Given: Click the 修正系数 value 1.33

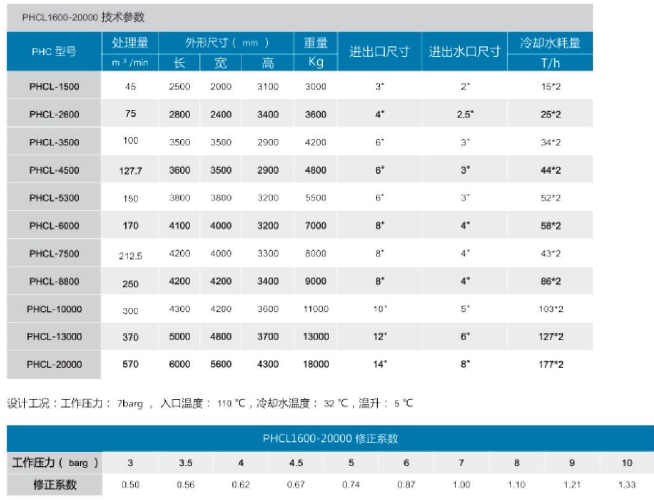Looking at the screenshot, I should pyautogui.click(x=626, y=485).
